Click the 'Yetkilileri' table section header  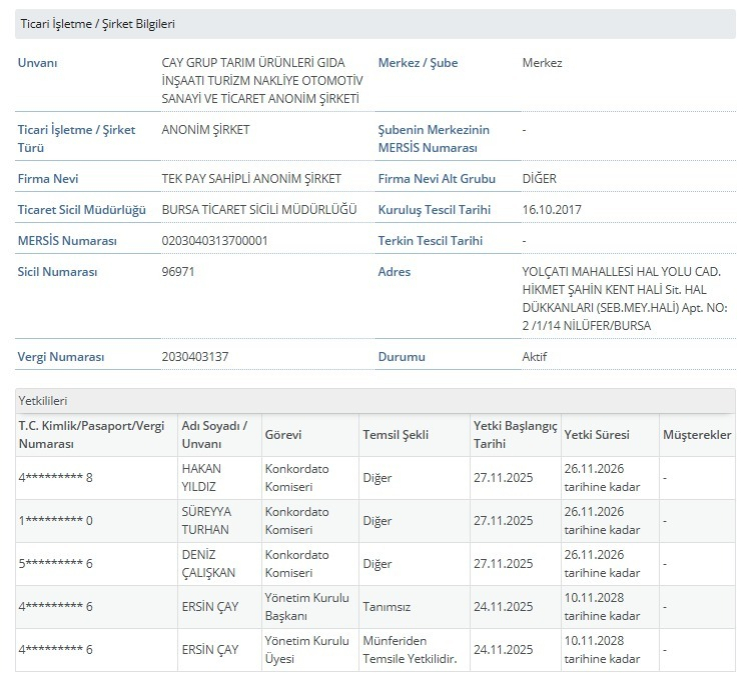click(x=43, y=400)
